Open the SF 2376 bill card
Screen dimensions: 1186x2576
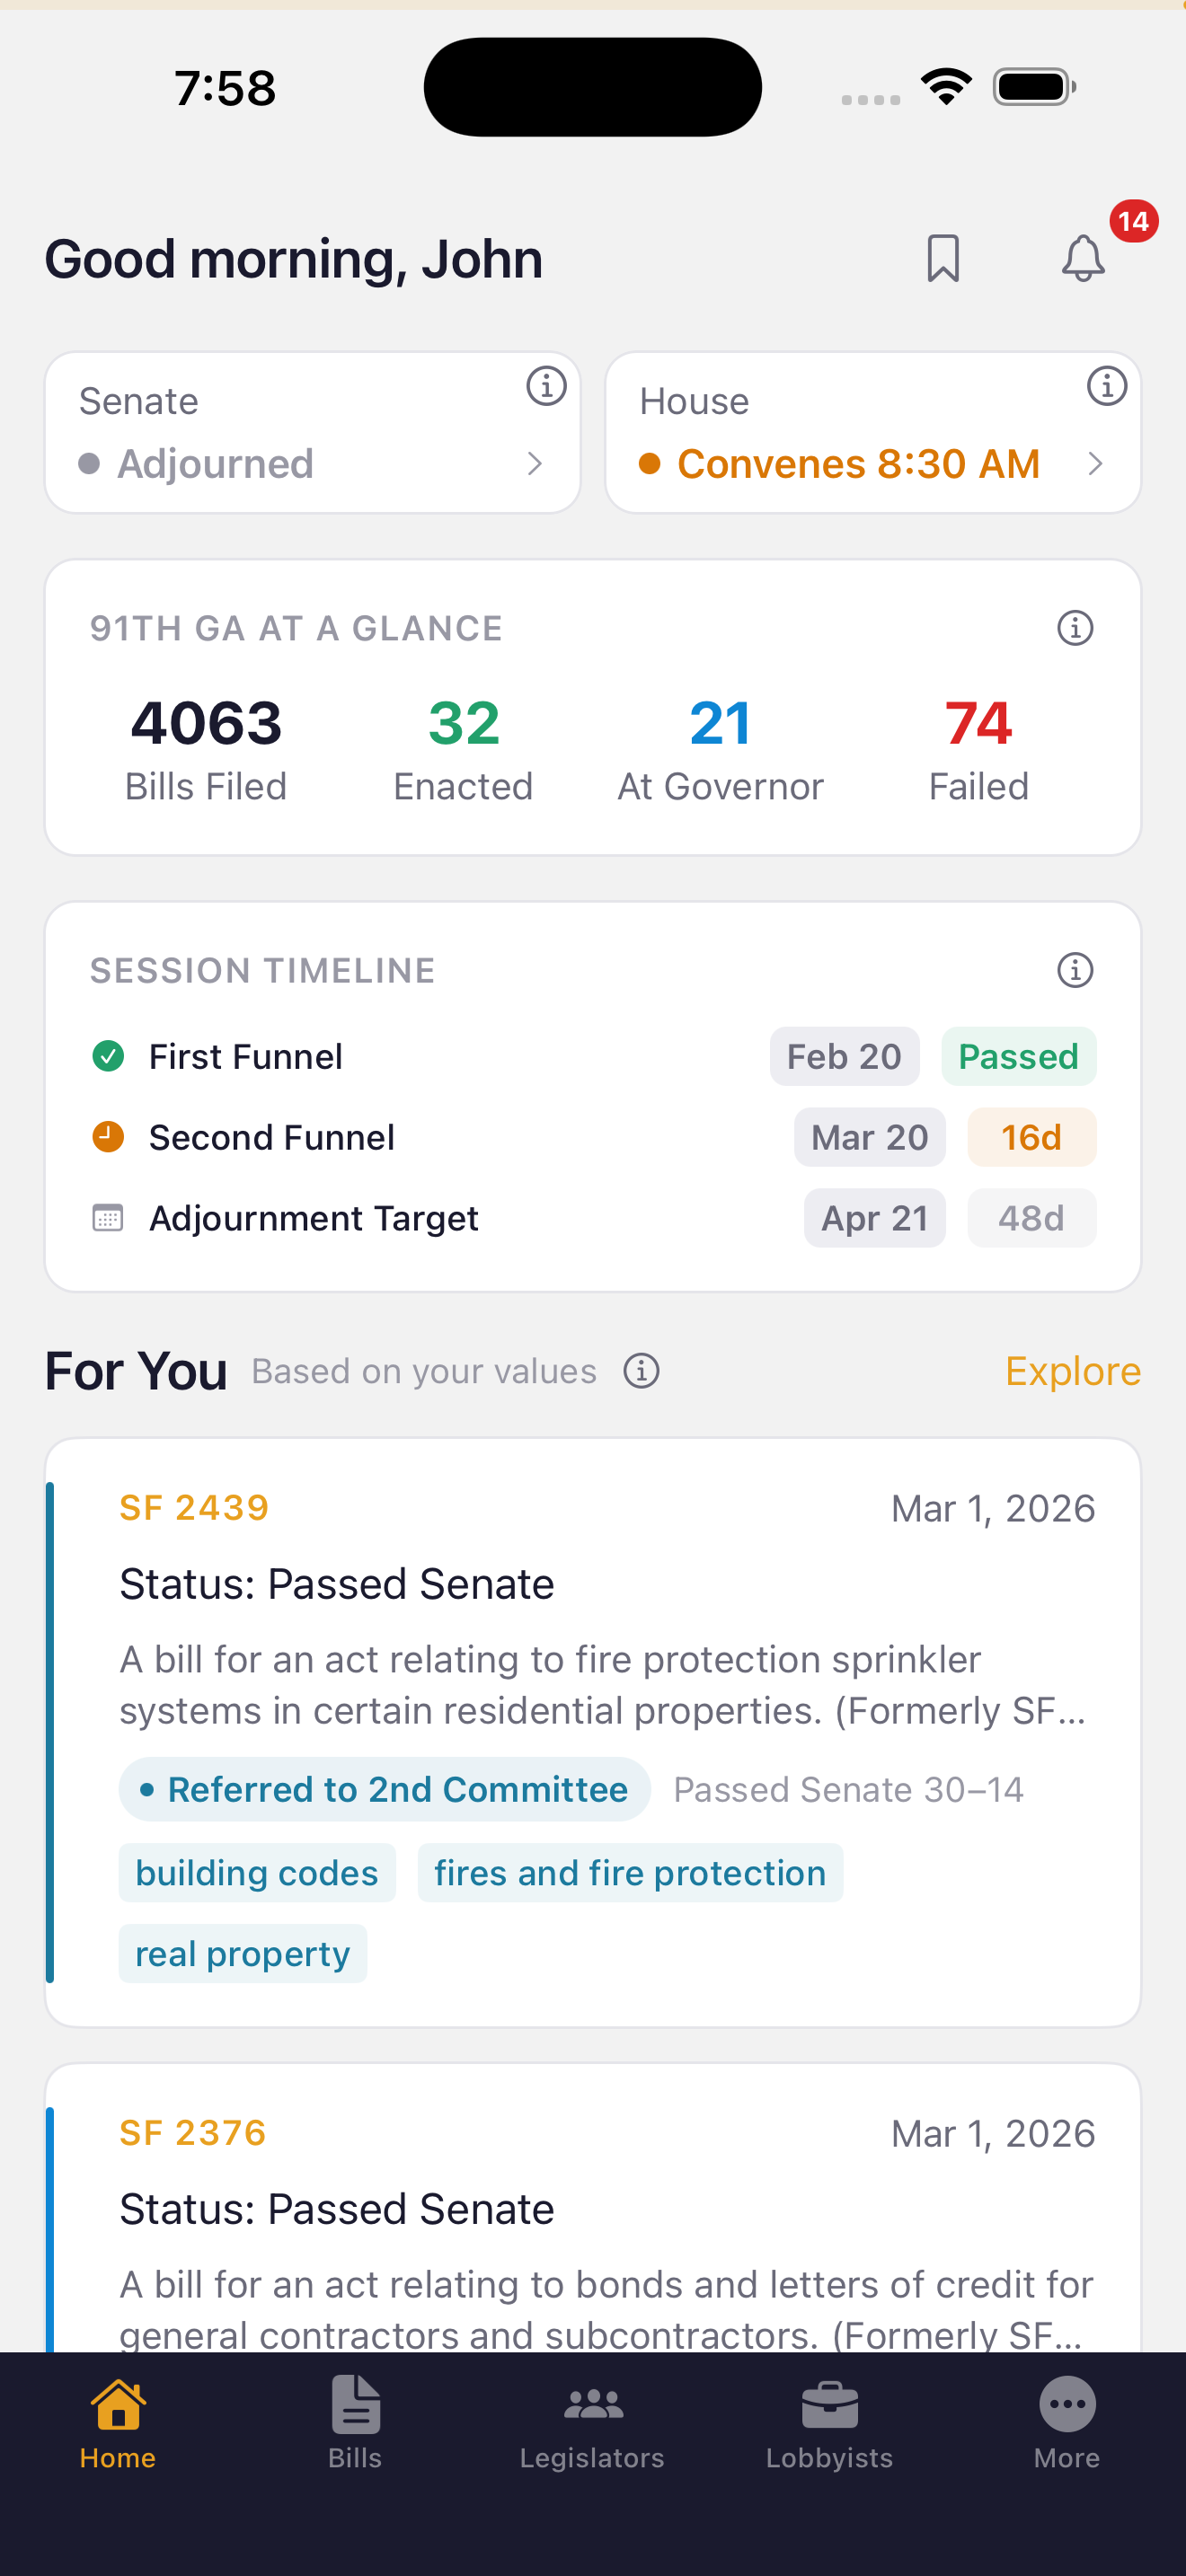592,2210
